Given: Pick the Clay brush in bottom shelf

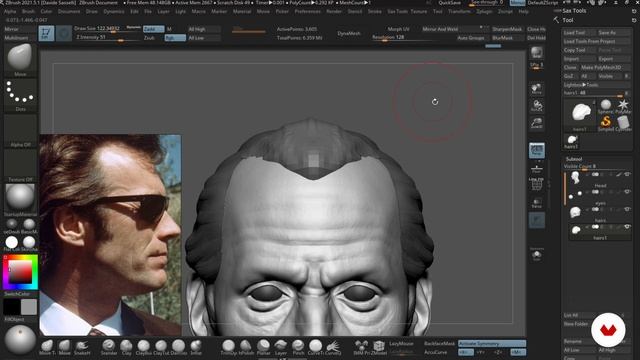Looking at the screenshot, I should point(126,346).
